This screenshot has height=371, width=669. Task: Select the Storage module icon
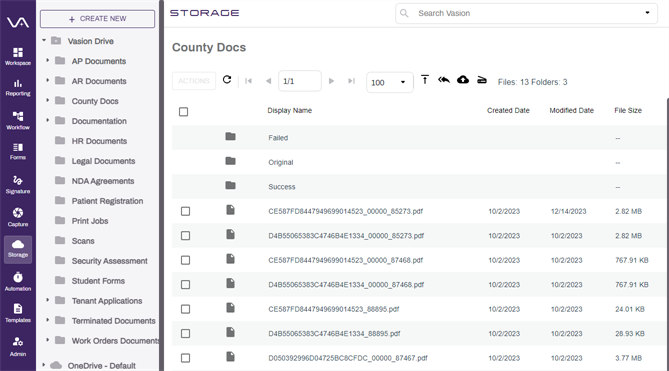(18, 249)
